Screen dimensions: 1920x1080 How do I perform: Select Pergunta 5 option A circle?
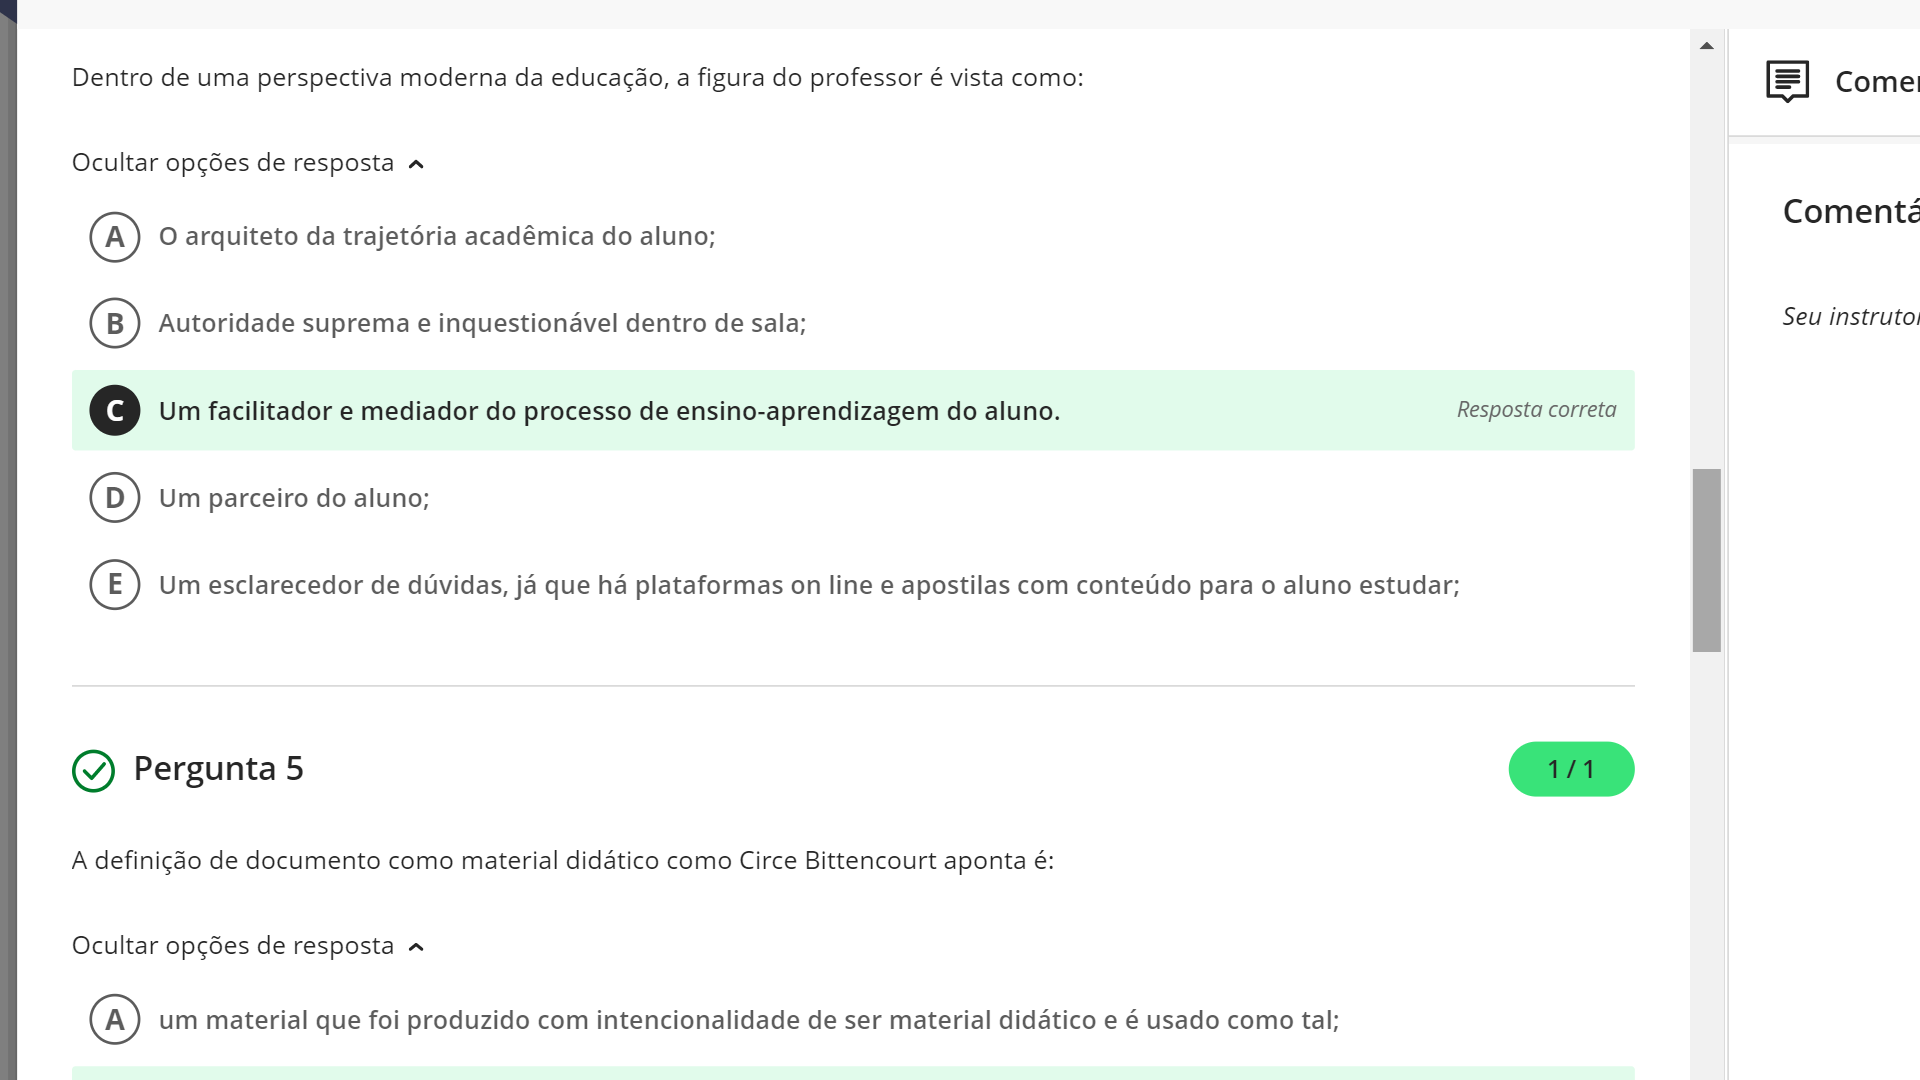[115, 1020]
